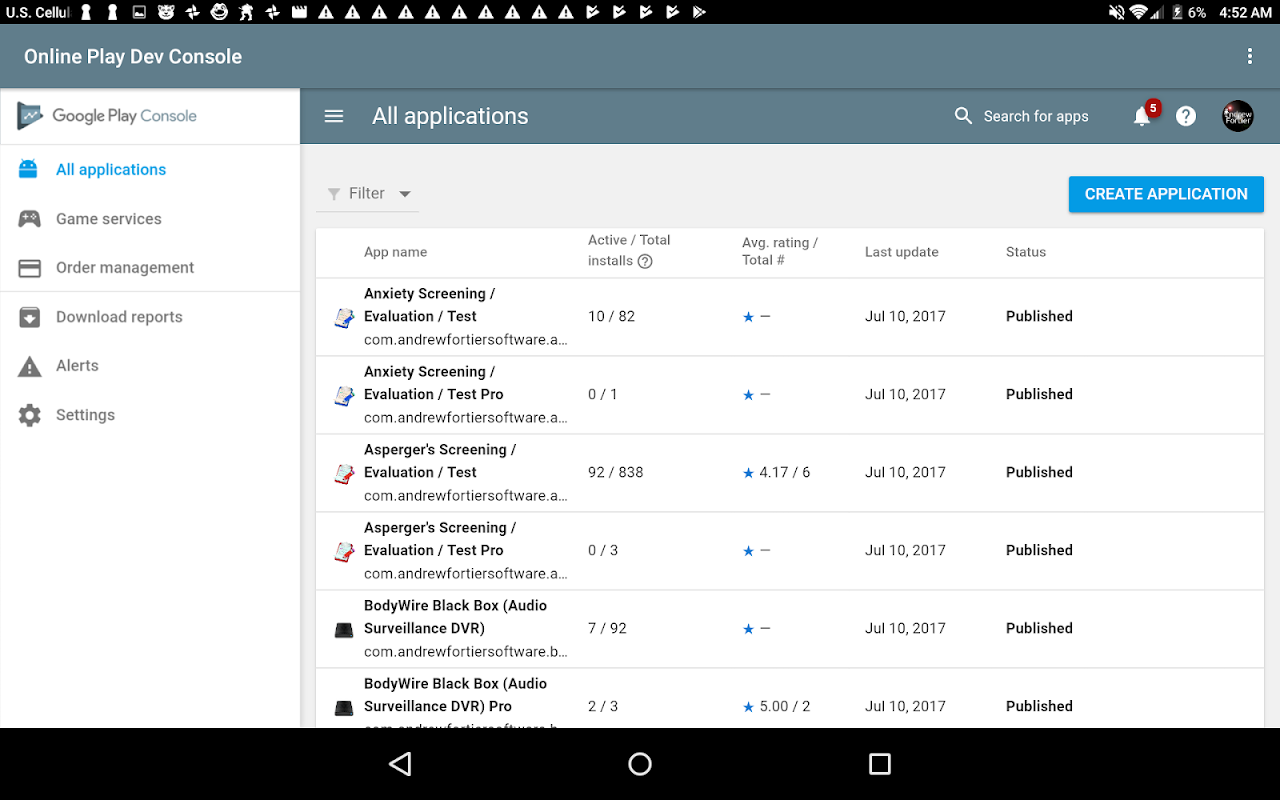Click the hamburger menu icon
Viewport: 1280px width, 800px height.
(x=334, y=116)
